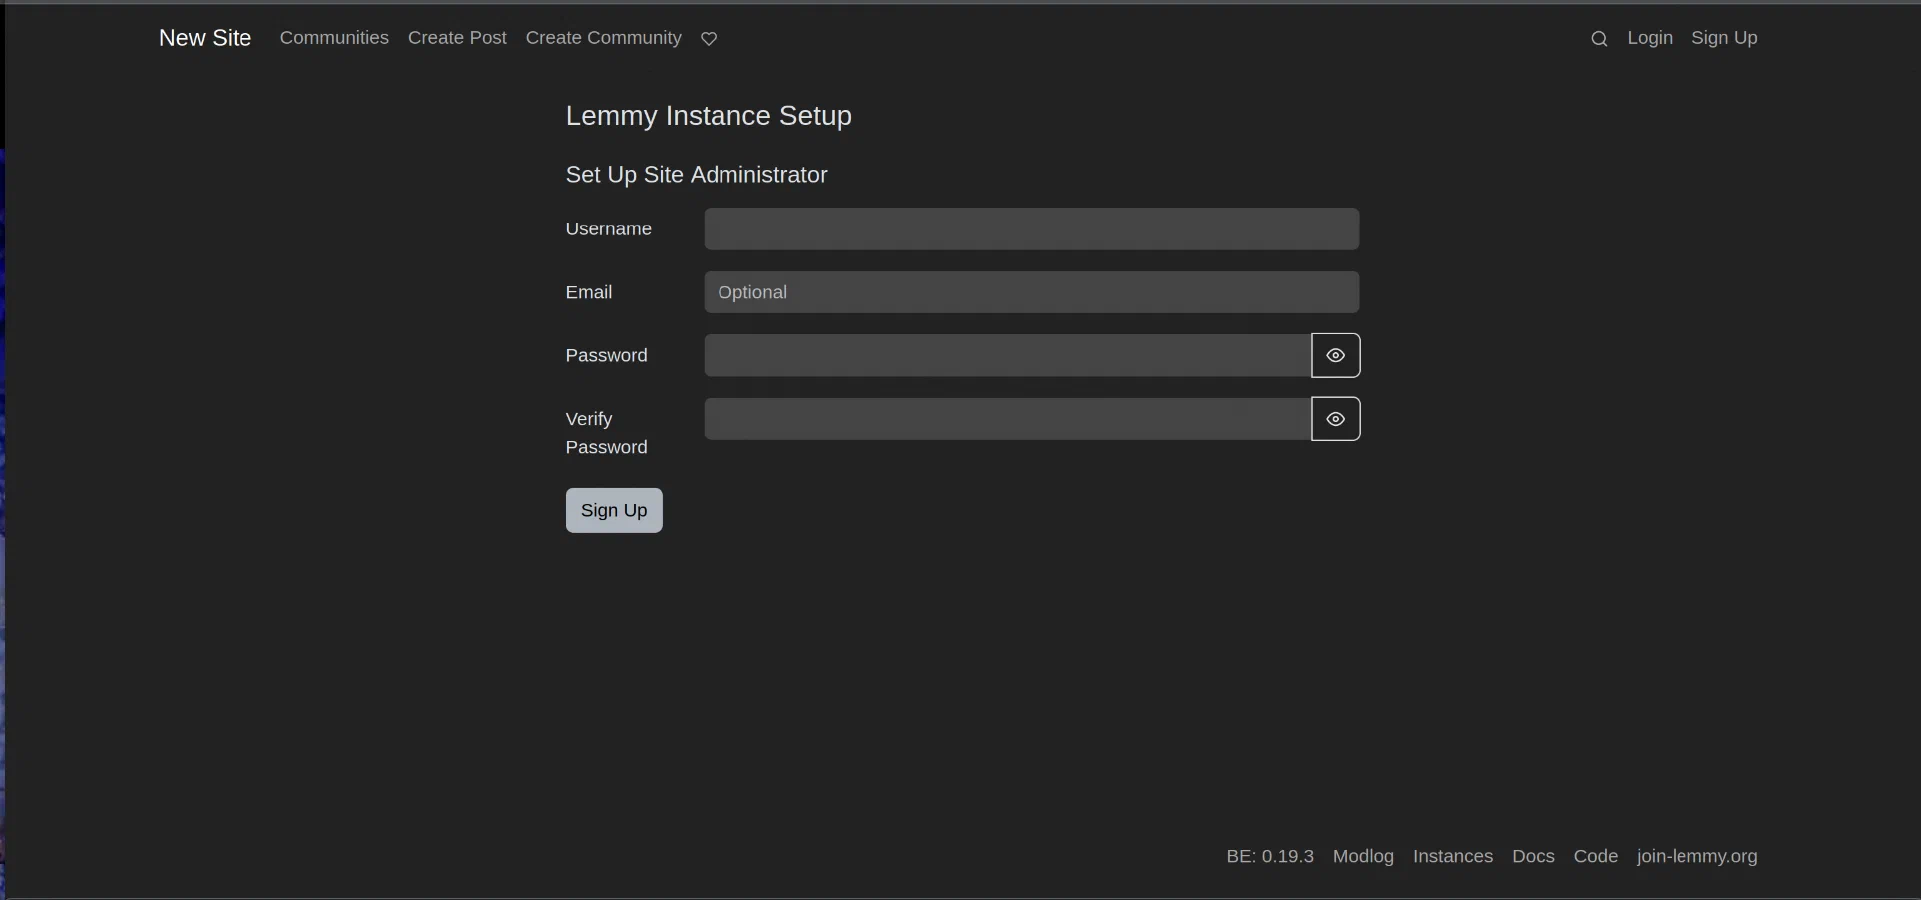Click the Sign Up link in the navbar
Image resolution: width=1921 pixels, height=900 pixels.
(x=1725, y=38)
